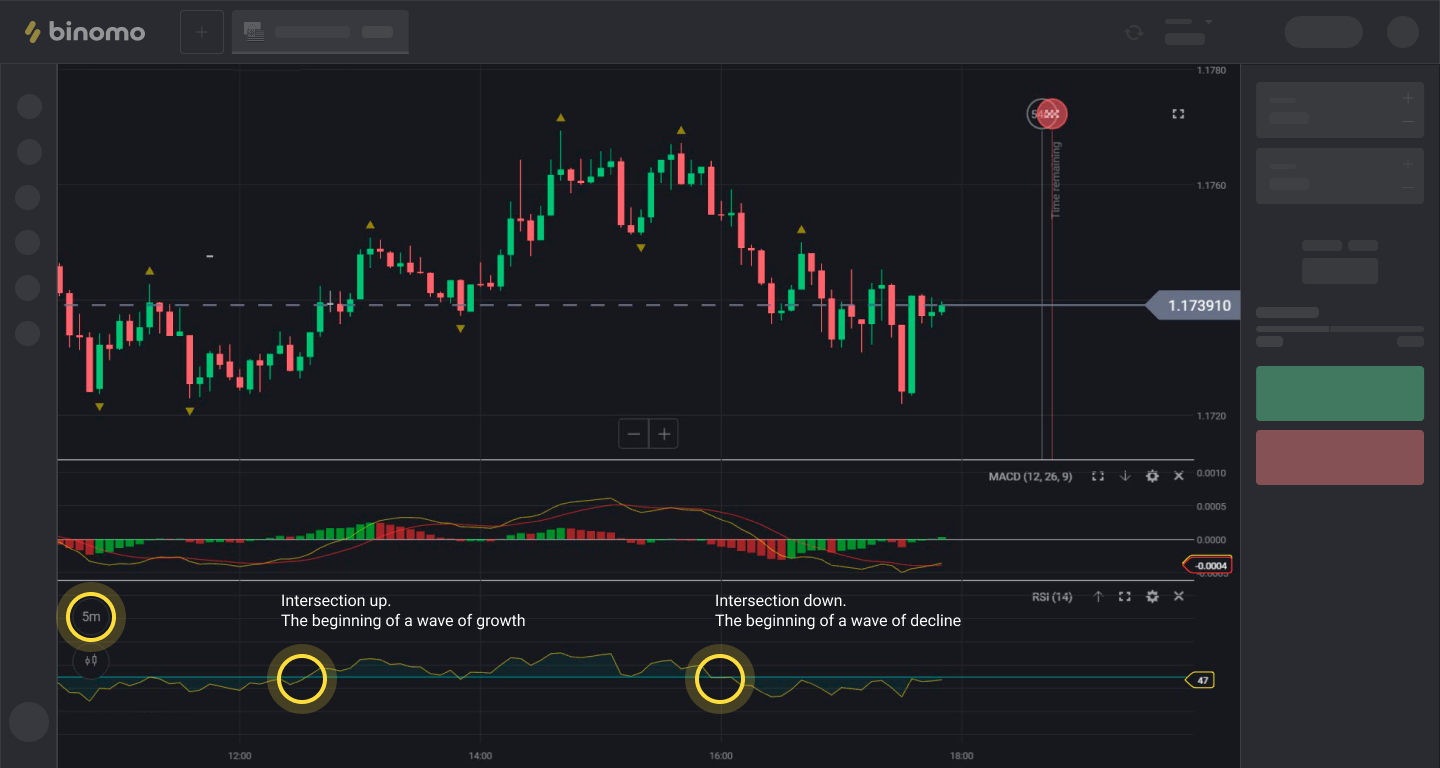Image resolution: width=1440 pixels, height=768 pixels.
Task: Click the refresh icon in header
Action: tap(1133, 32)
